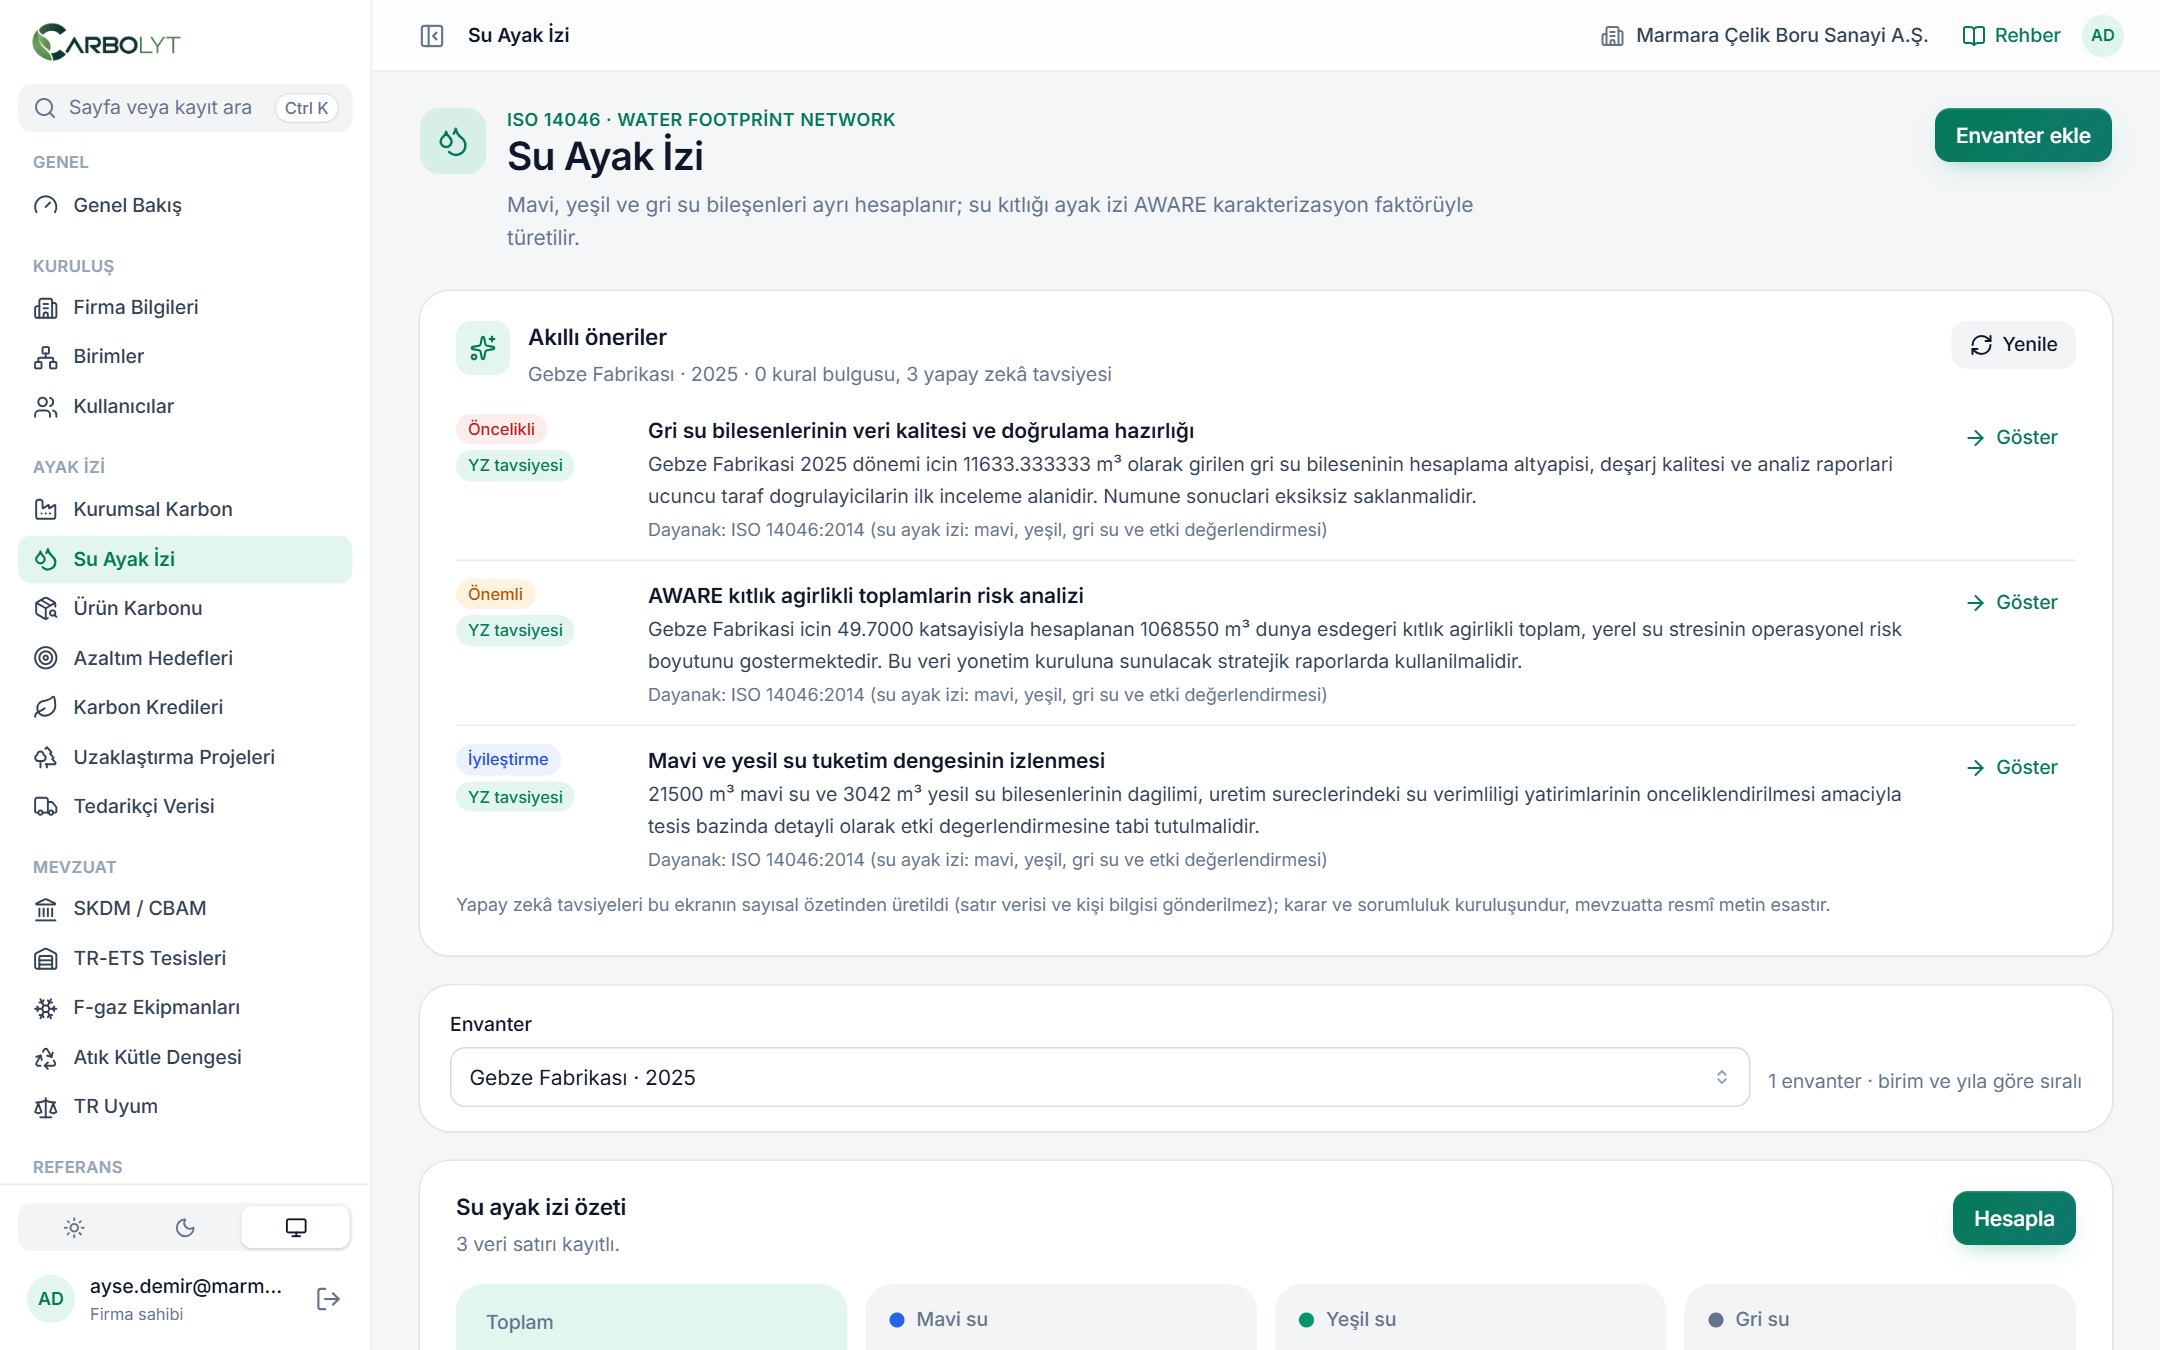The width and height of the screenshot is (2160, 1350).
Task: Open SKDM / CBAM menu item
Action: [x=185, y=909]
